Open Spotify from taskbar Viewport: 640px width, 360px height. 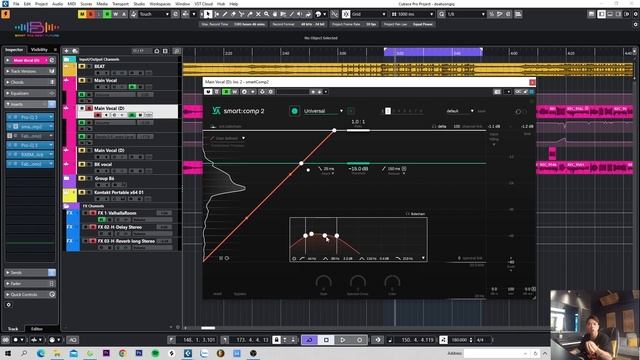pos(155,353)
